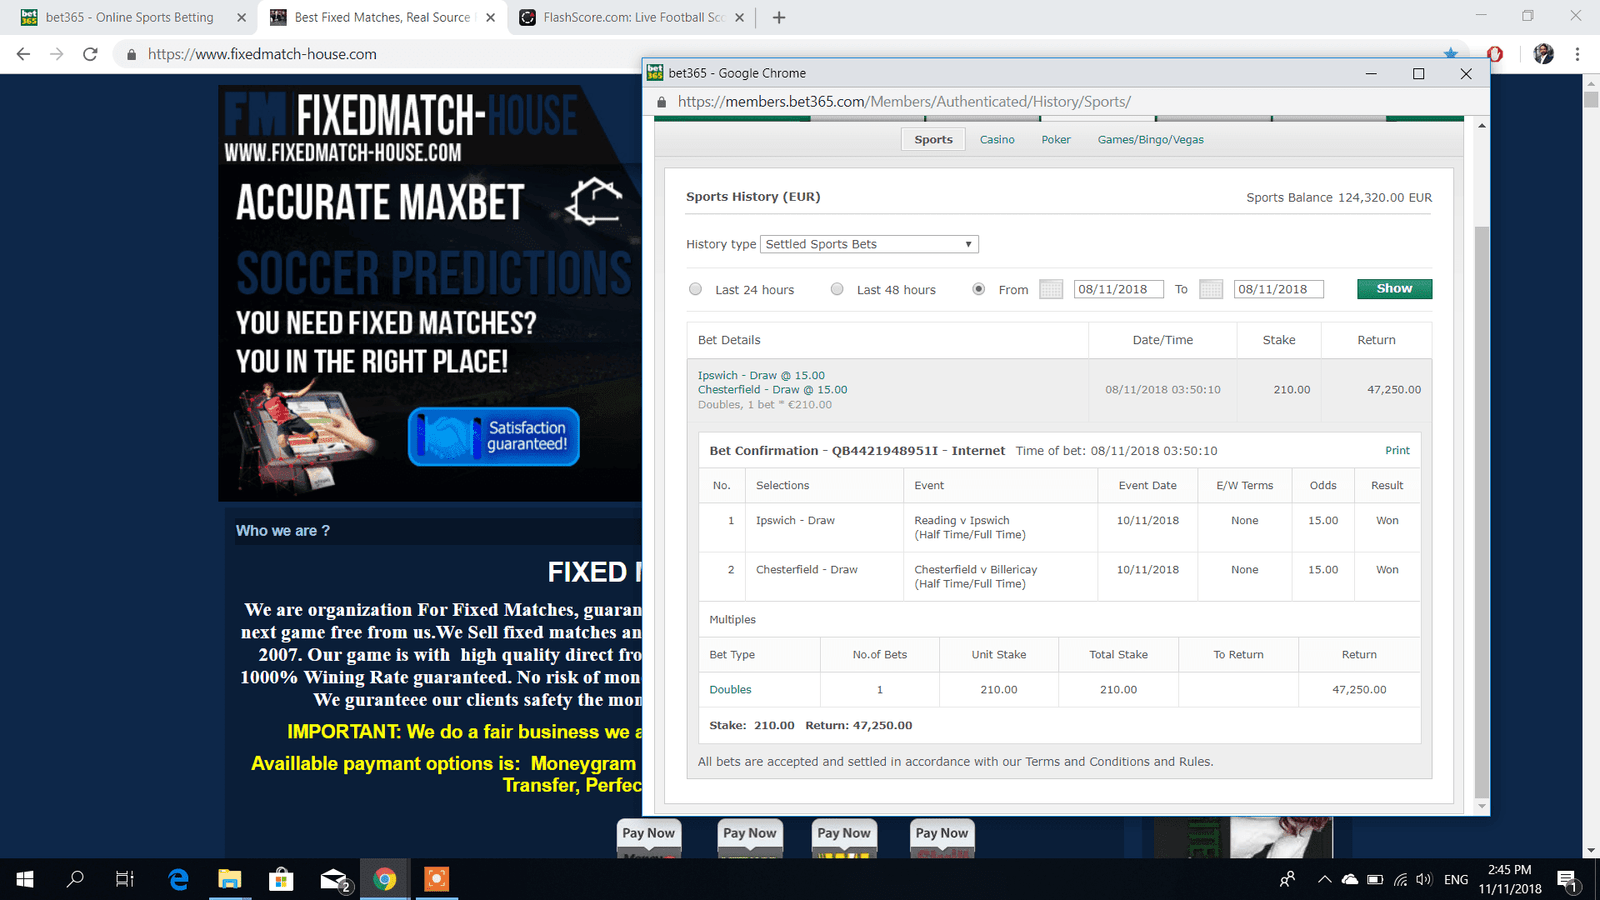Click the From date calendar icon
The image size is (1600, 900).
(1051, 289)
